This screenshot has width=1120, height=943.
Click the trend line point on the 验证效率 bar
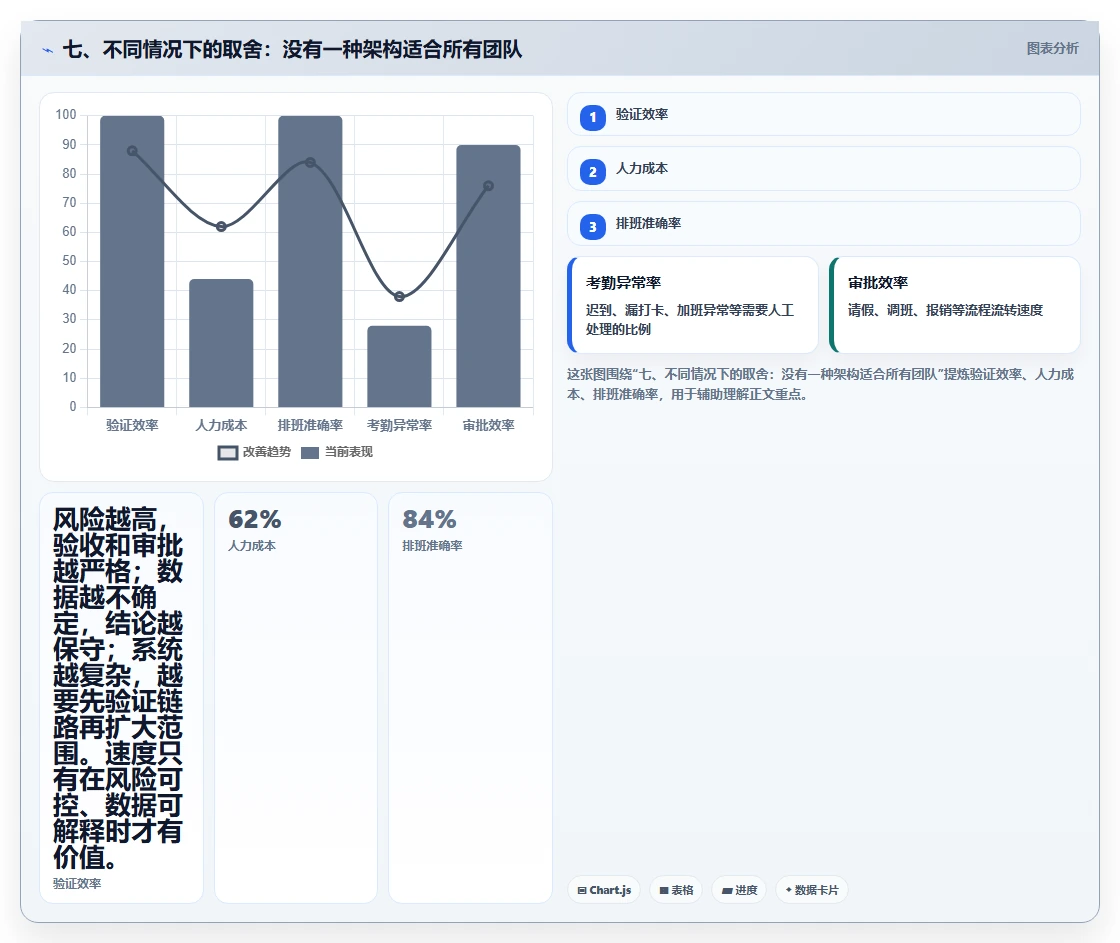point(132,151)
